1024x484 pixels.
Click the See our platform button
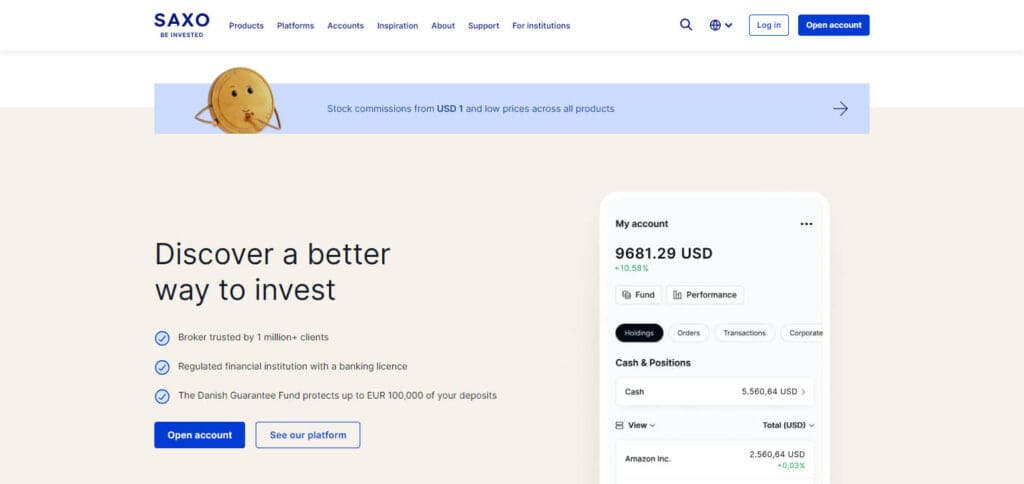(x=308, y=435)
